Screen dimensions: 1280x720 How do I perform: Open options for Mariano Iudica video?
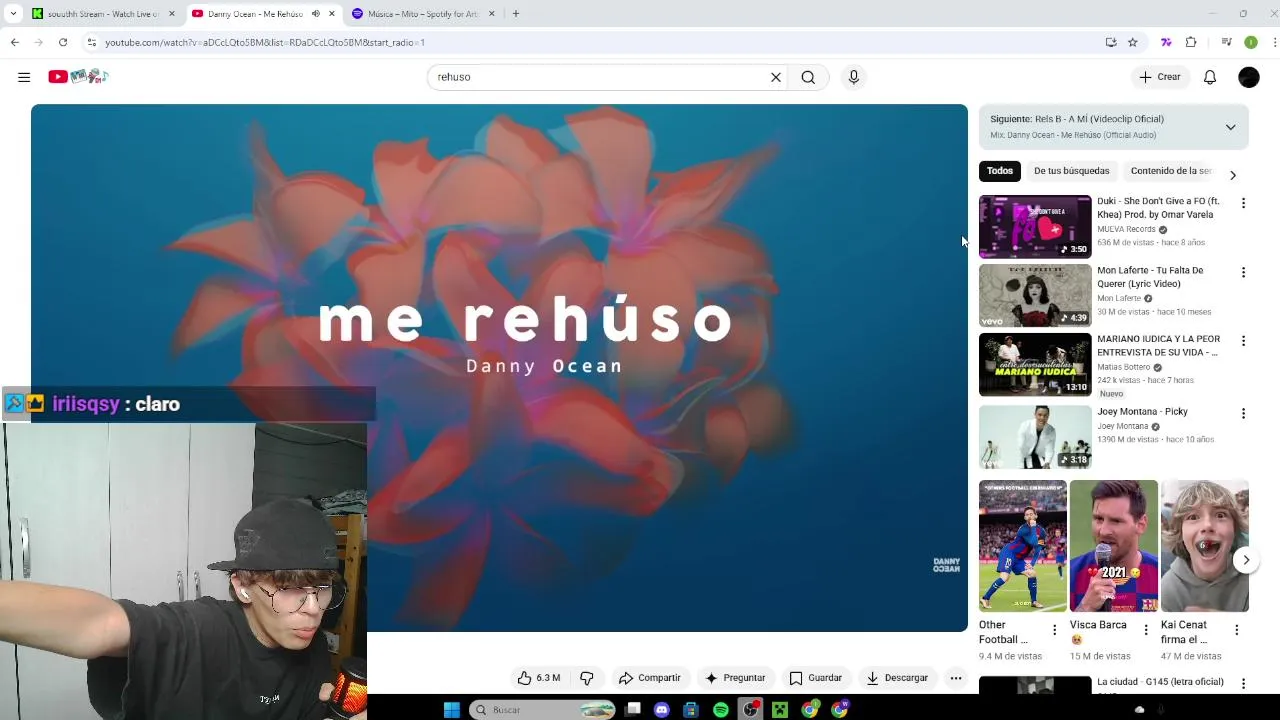point(1243,341)
